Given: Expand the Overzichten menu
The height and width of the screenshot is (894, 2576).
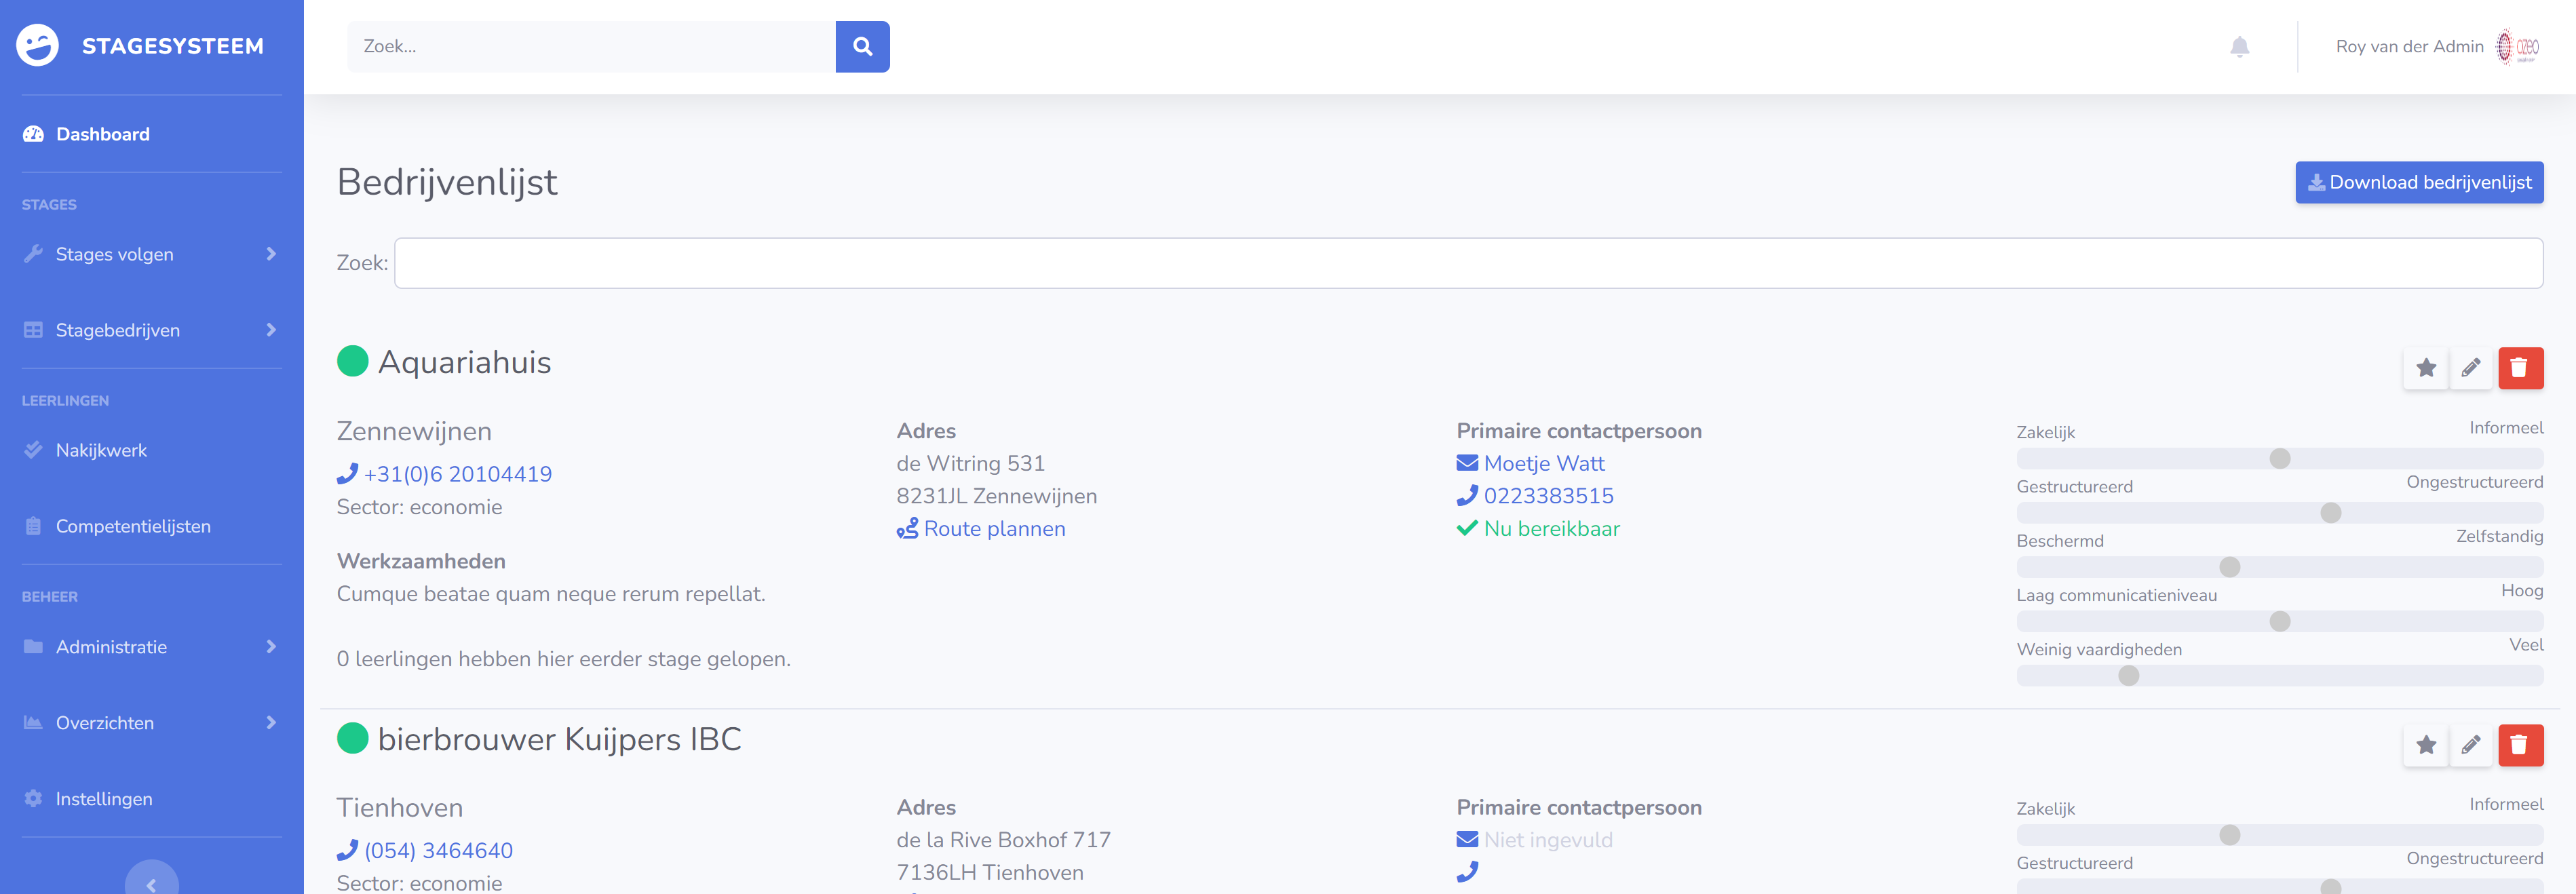Looking at the screenshot, I should [150, 723].
